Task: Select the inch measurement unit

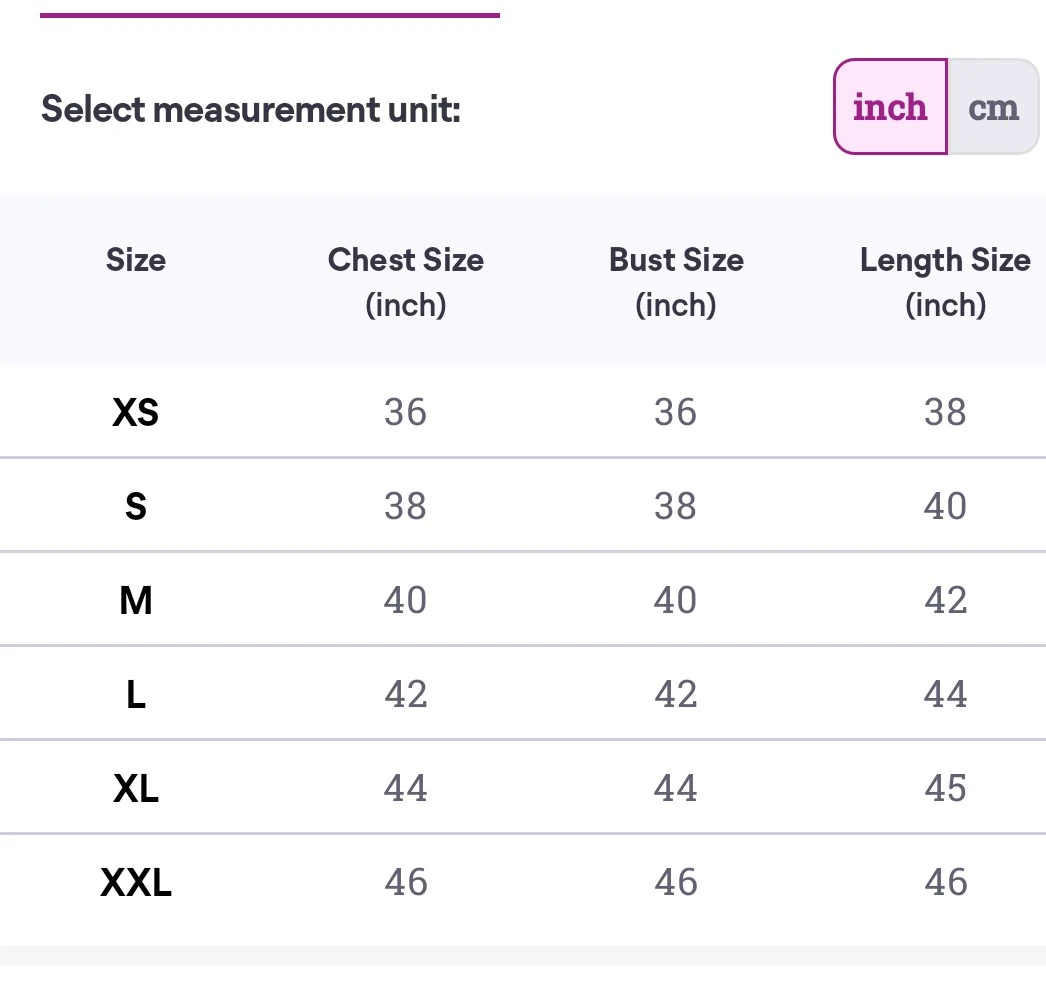Action: (x=889, y=106)
